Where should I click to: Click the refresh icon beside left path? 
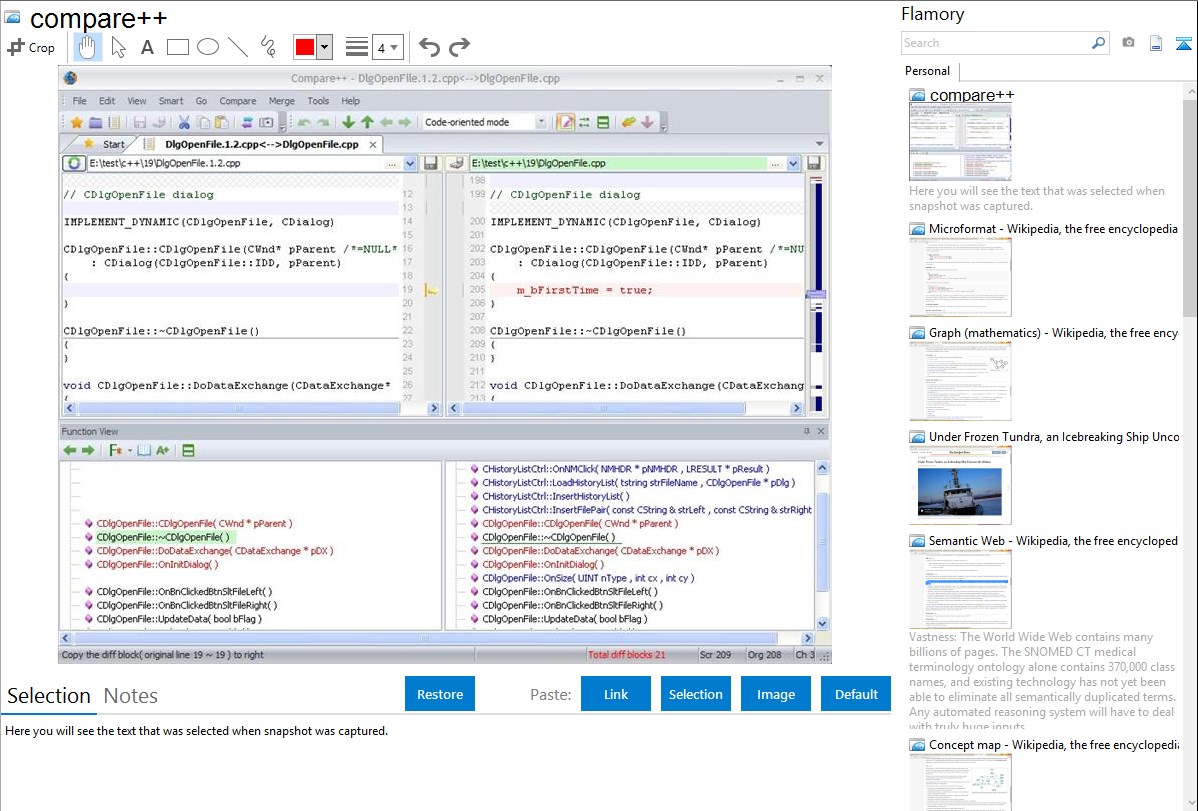coord(73,164)
